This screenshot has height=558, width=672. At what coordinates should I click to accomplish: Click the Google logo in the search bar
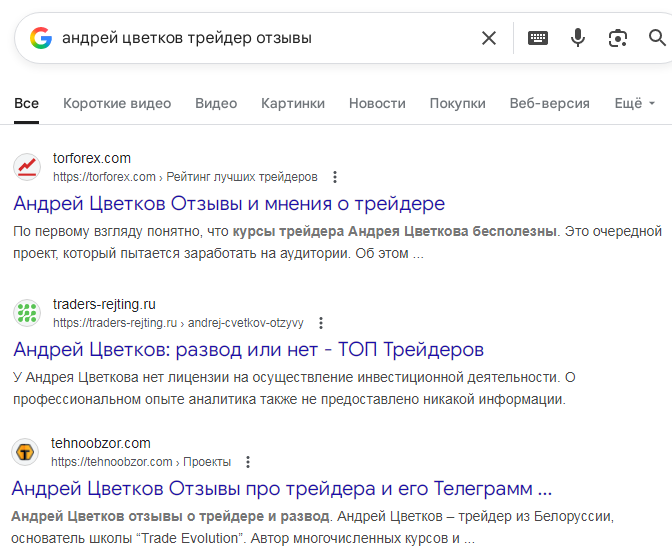click(x=41, y=38)
